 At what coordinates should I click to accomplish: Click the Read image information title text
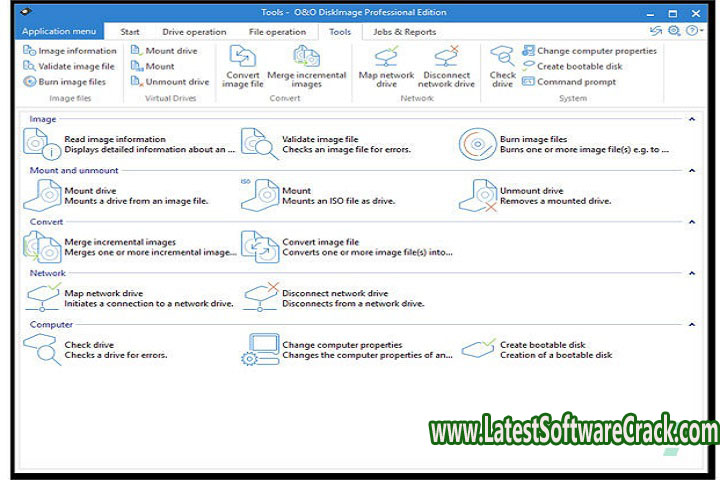point(115,139)
